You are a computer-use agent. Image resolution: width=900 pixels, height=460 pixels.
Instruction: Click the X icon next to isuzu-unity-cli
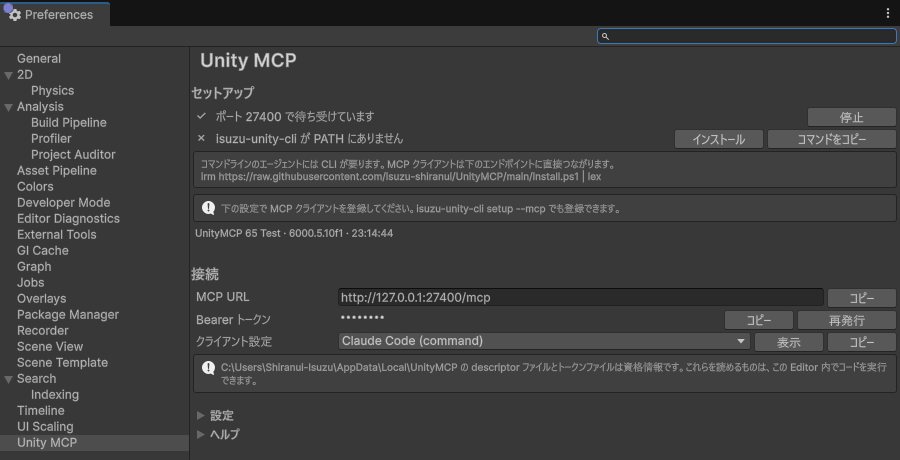(201, 138)
